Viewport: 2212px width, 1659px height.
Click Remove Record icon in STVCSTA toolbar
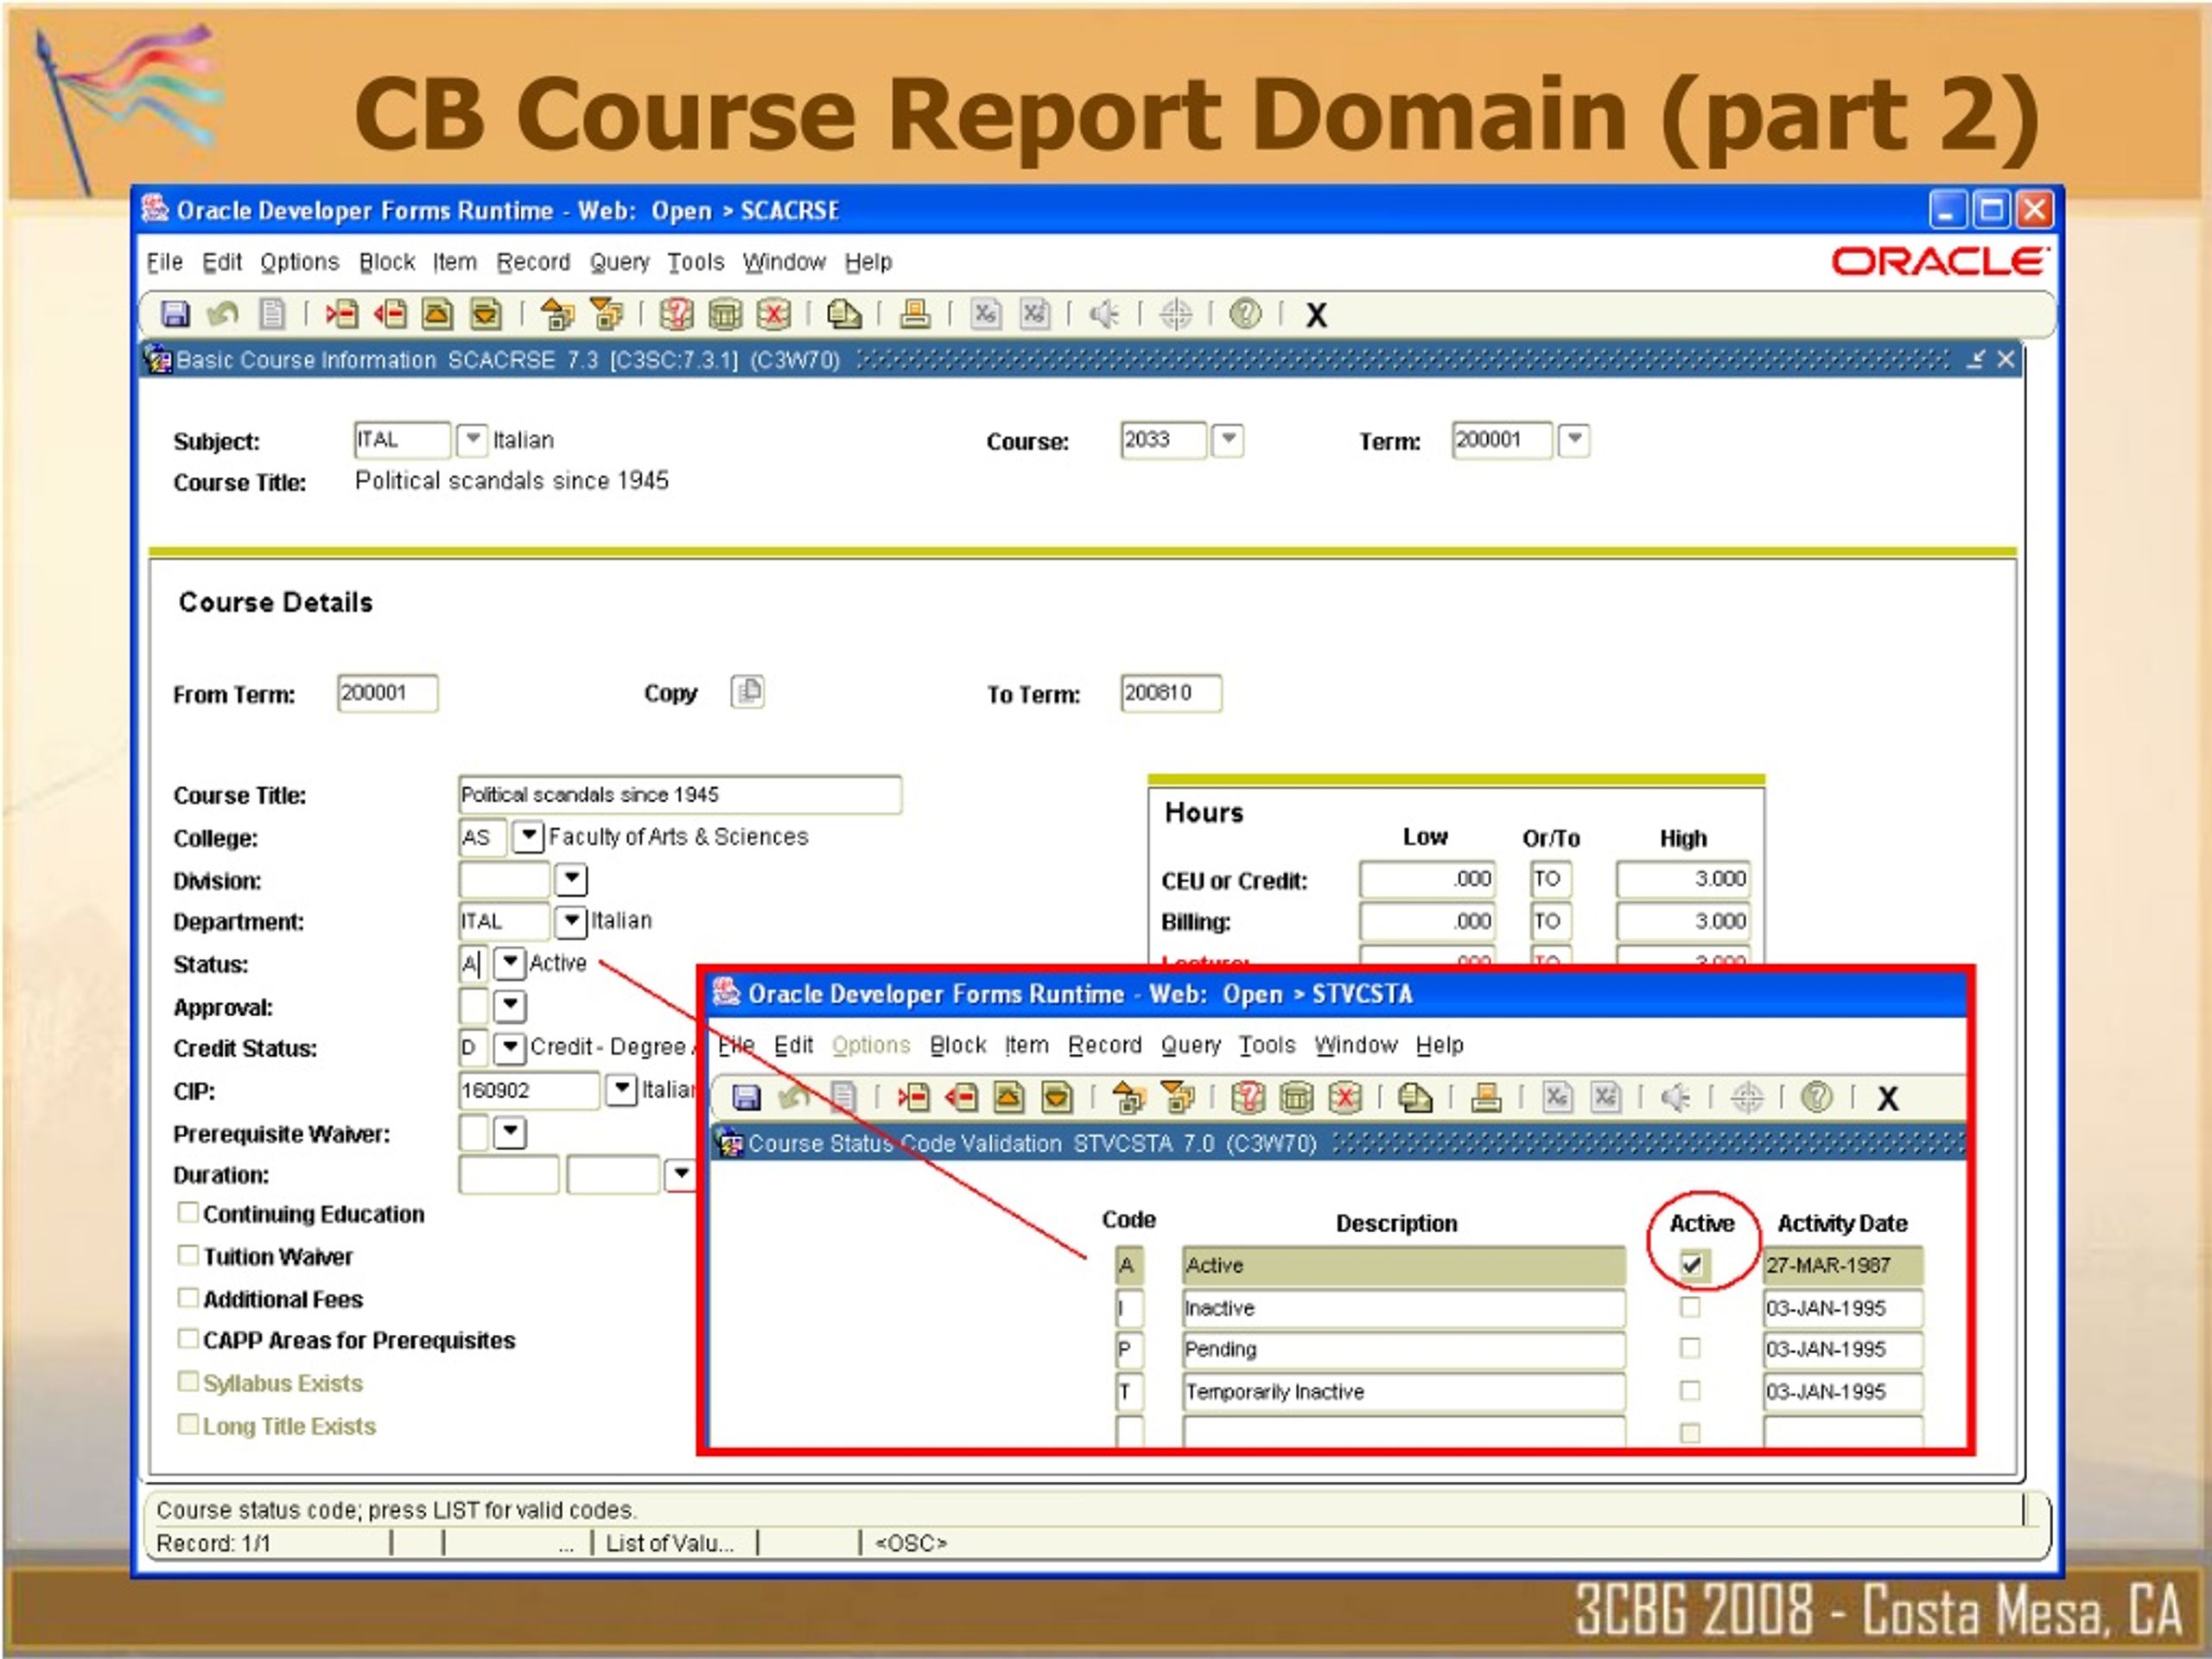point(961,1097)
